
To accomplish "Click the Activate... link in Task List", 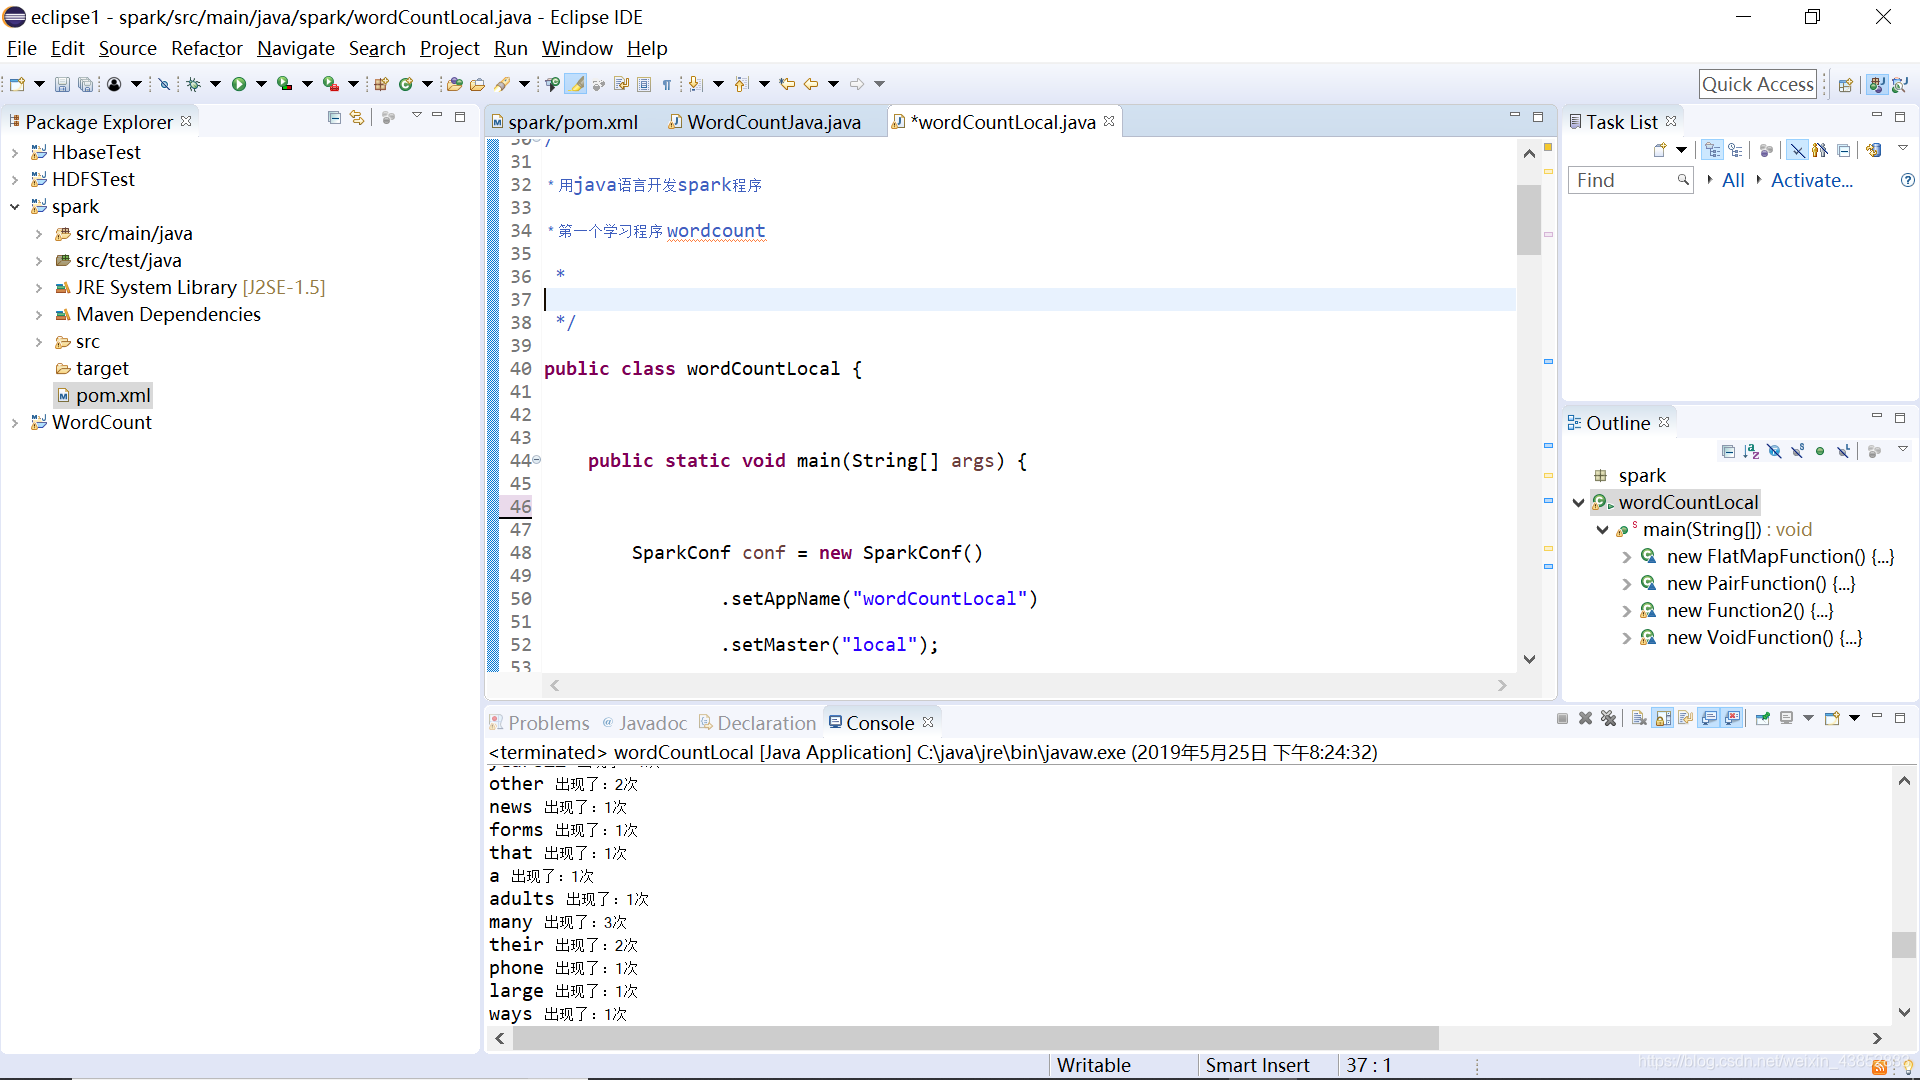I will pos(1811,181).
